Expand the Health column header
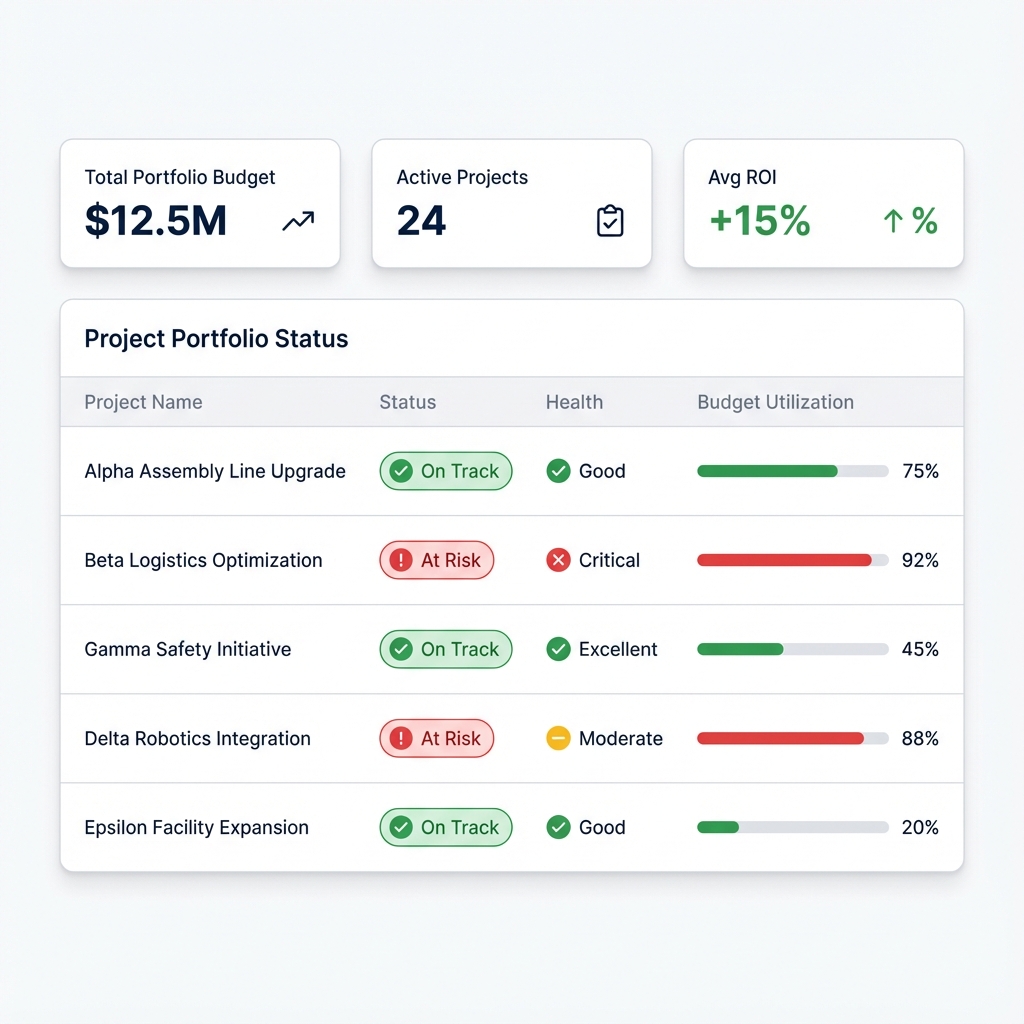Viewport: 1024px width, 1024px height. pos(574,402)
